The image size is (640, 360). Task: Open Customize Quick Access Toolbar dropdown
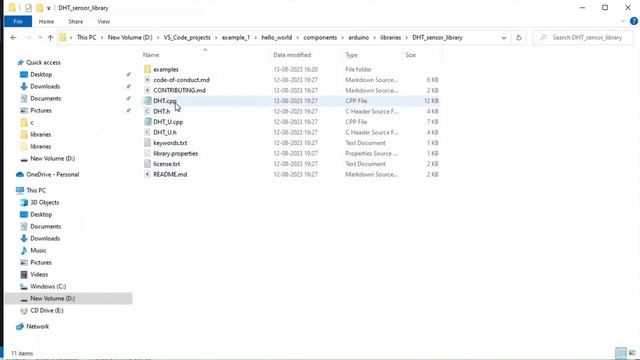[x=49, y=8]
